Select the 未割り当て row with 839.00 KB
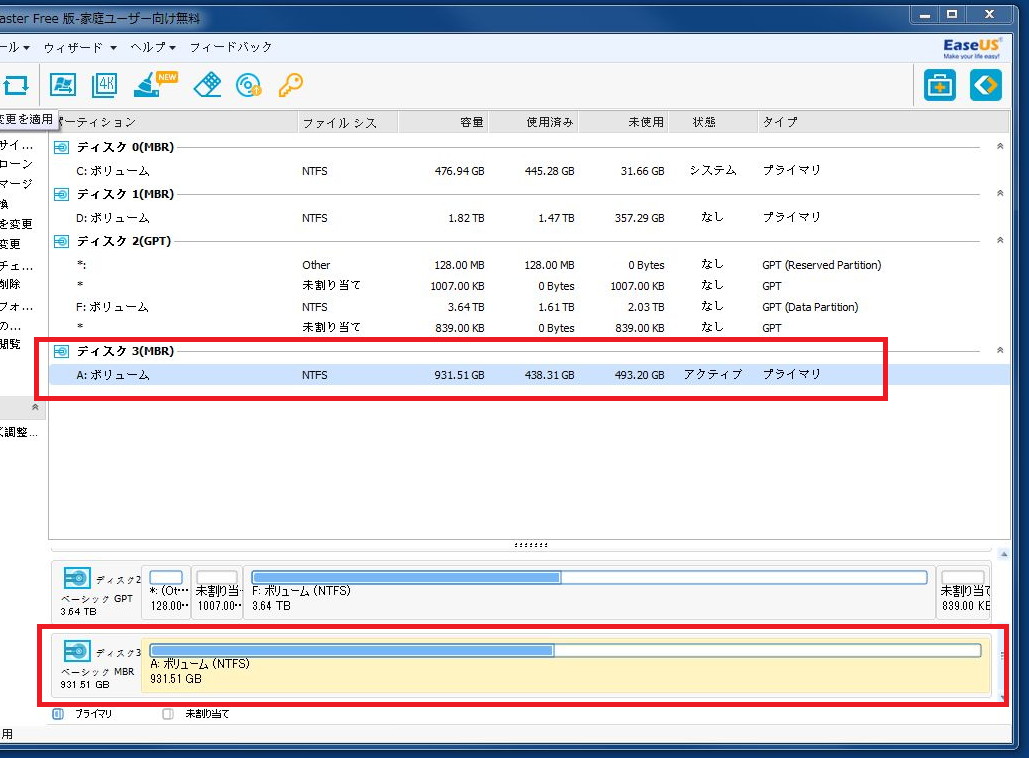Screen dimensions: 1029x758 [529, 327]
